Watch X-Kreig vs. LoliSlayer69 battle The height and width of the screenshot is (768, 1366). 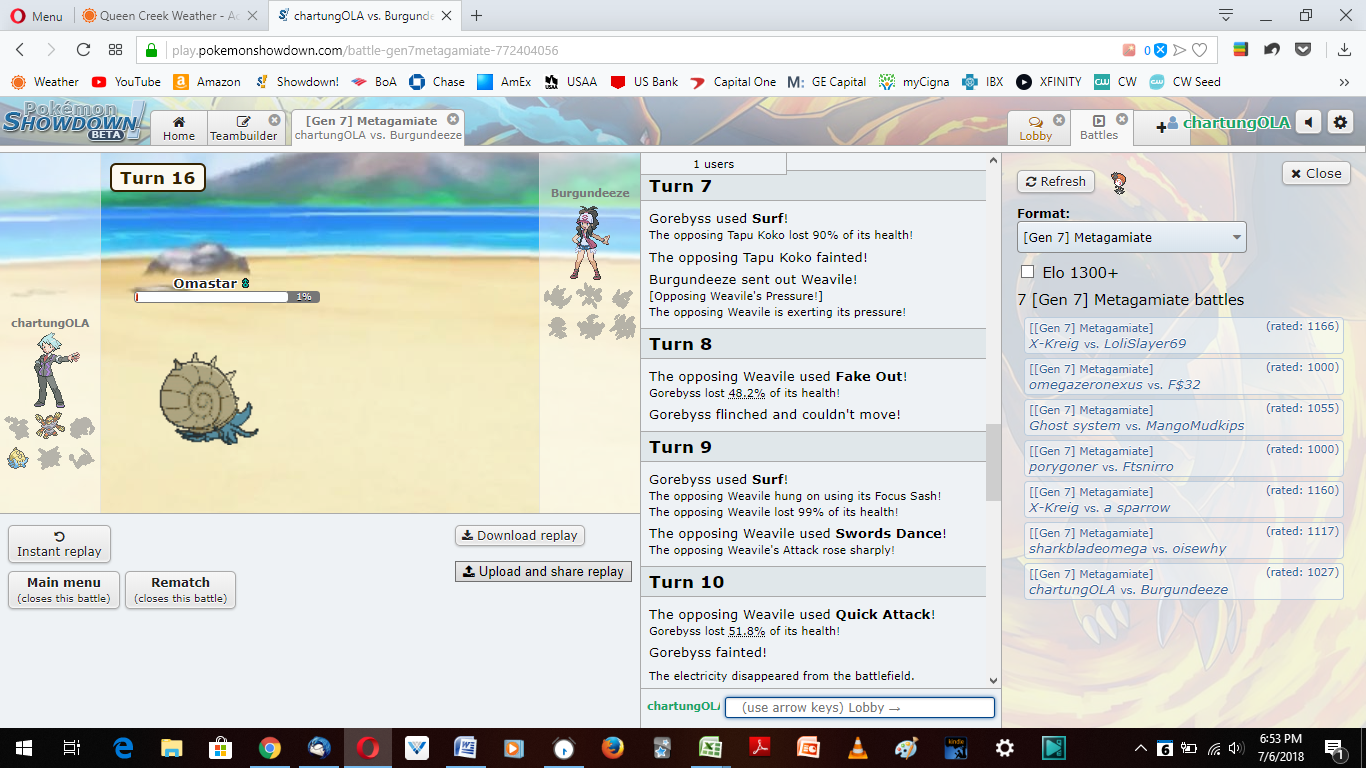pos(1183,336)
